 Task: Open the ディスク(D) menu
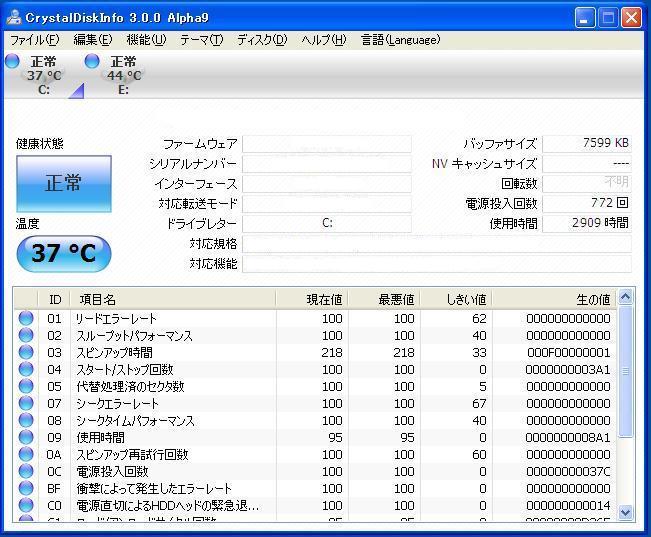pos(262,40)
